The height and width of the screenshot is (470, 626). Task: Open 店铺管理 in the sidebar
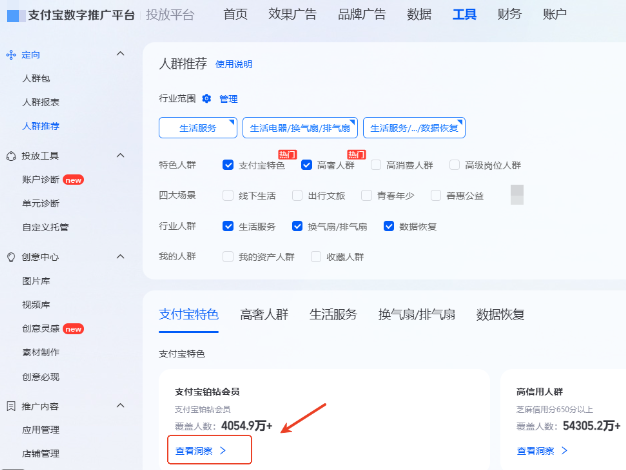click(x=41, y=454)
